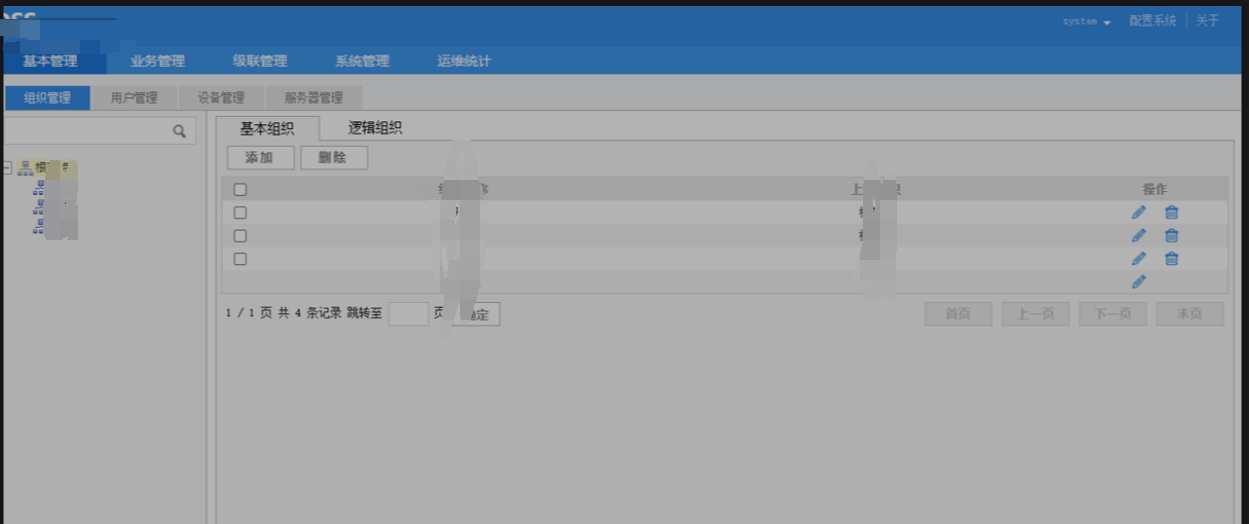Viewport: 1249px width, 524px height.
Task: Click the search magnifier icon in the tree panel
Action: [179, 131]
